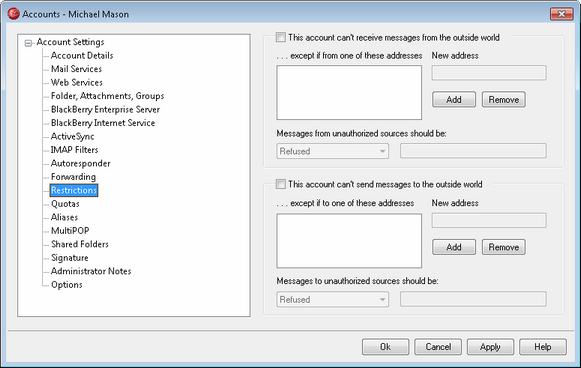Open the Mail Services settings page
The height and width of the screenshot is (368, 581).
[x=76, y=69]
